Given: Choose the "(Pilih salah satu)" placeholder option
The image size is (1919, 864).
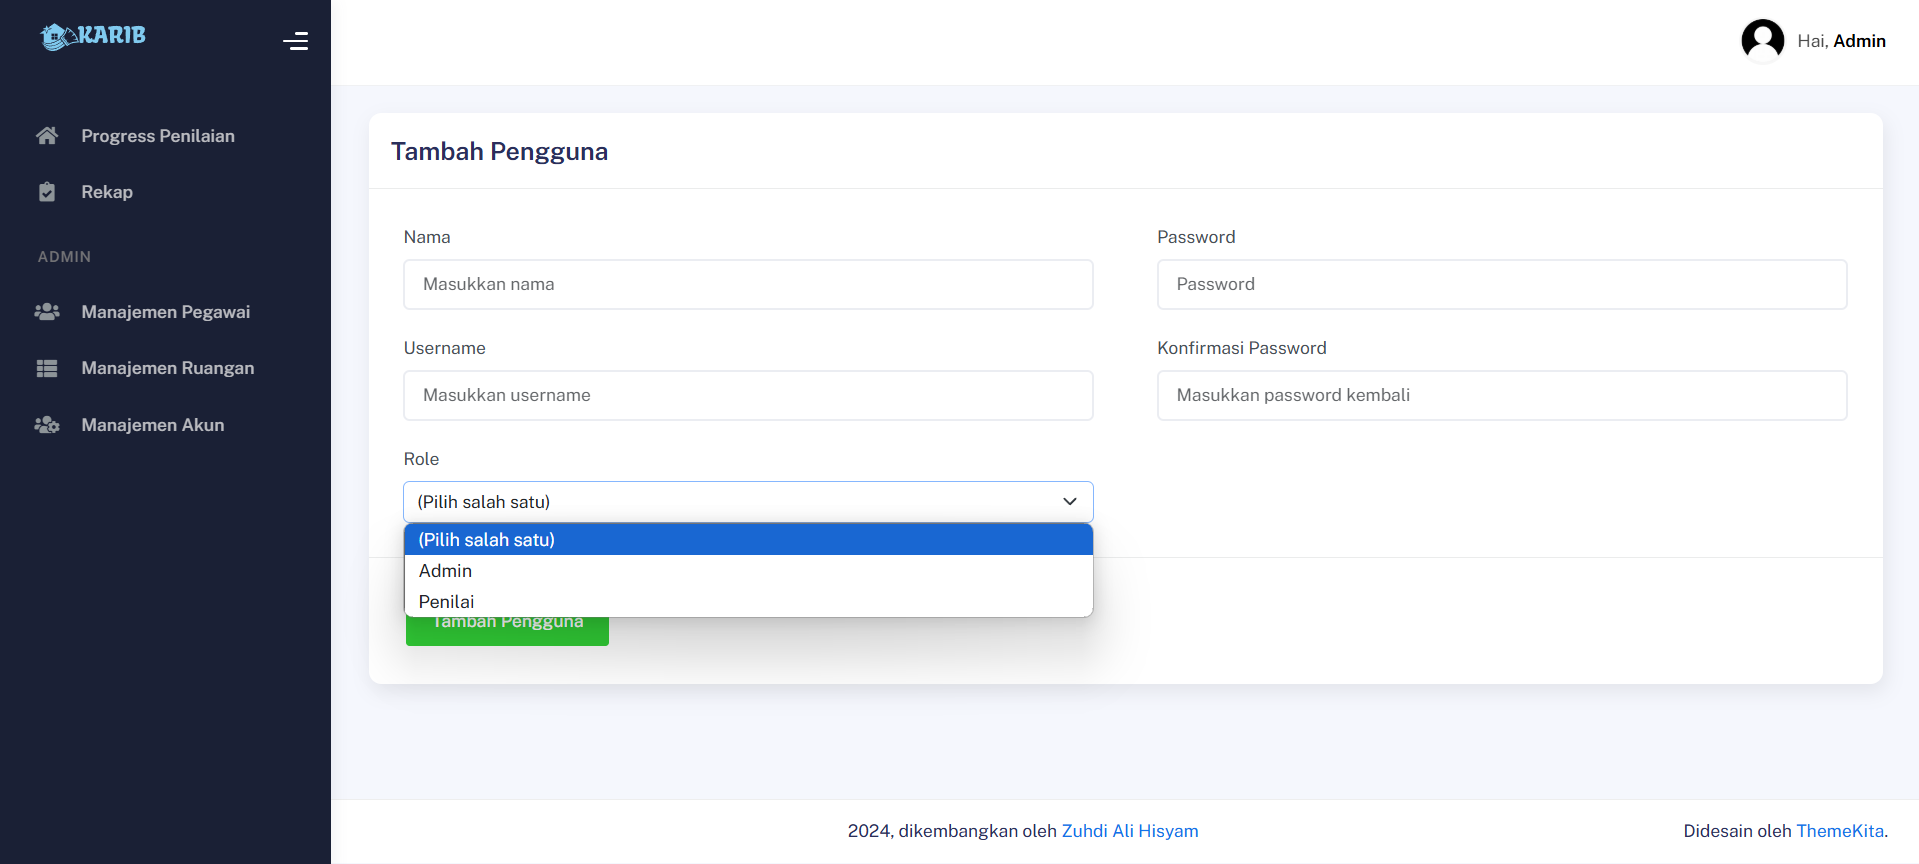Looking at the screenshot, I should [487, 540].
